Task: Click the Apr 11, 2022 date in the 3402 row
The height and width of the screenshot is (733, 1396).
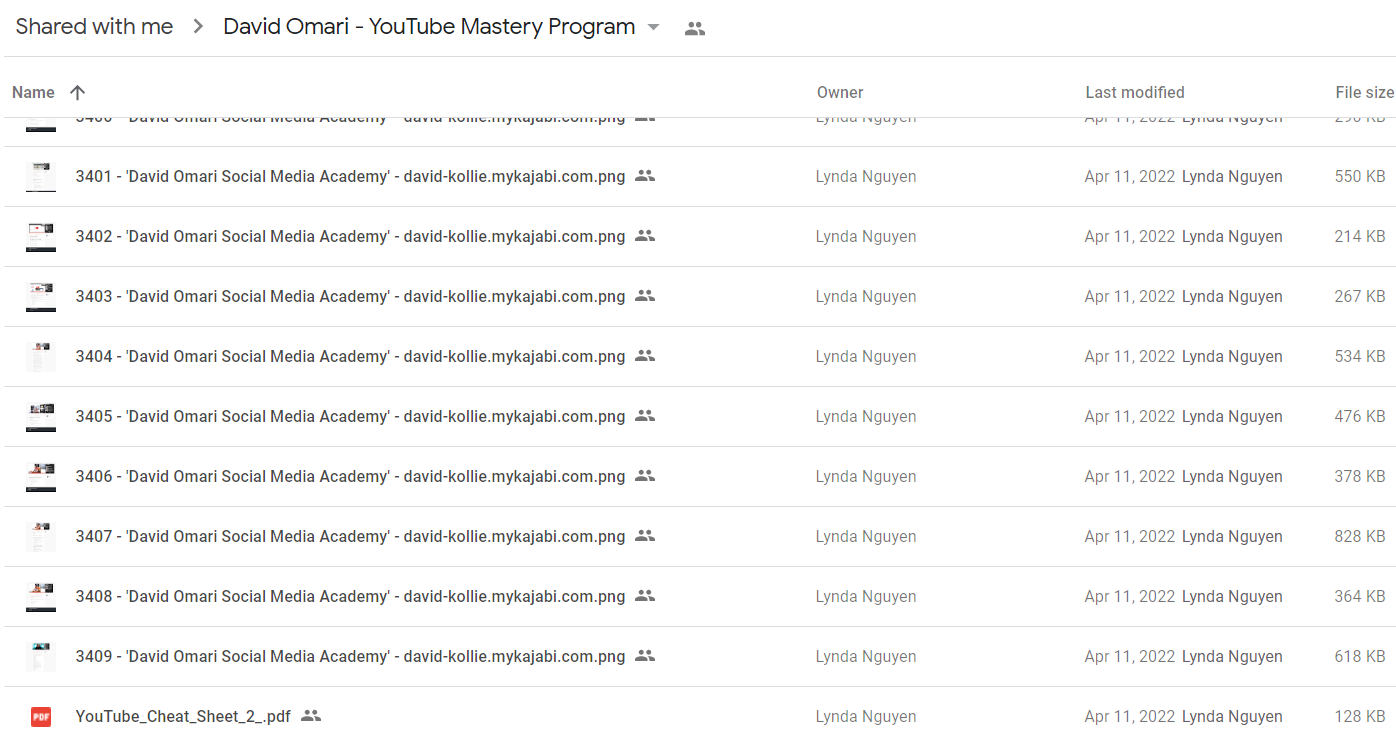Action: point(1130,236)
